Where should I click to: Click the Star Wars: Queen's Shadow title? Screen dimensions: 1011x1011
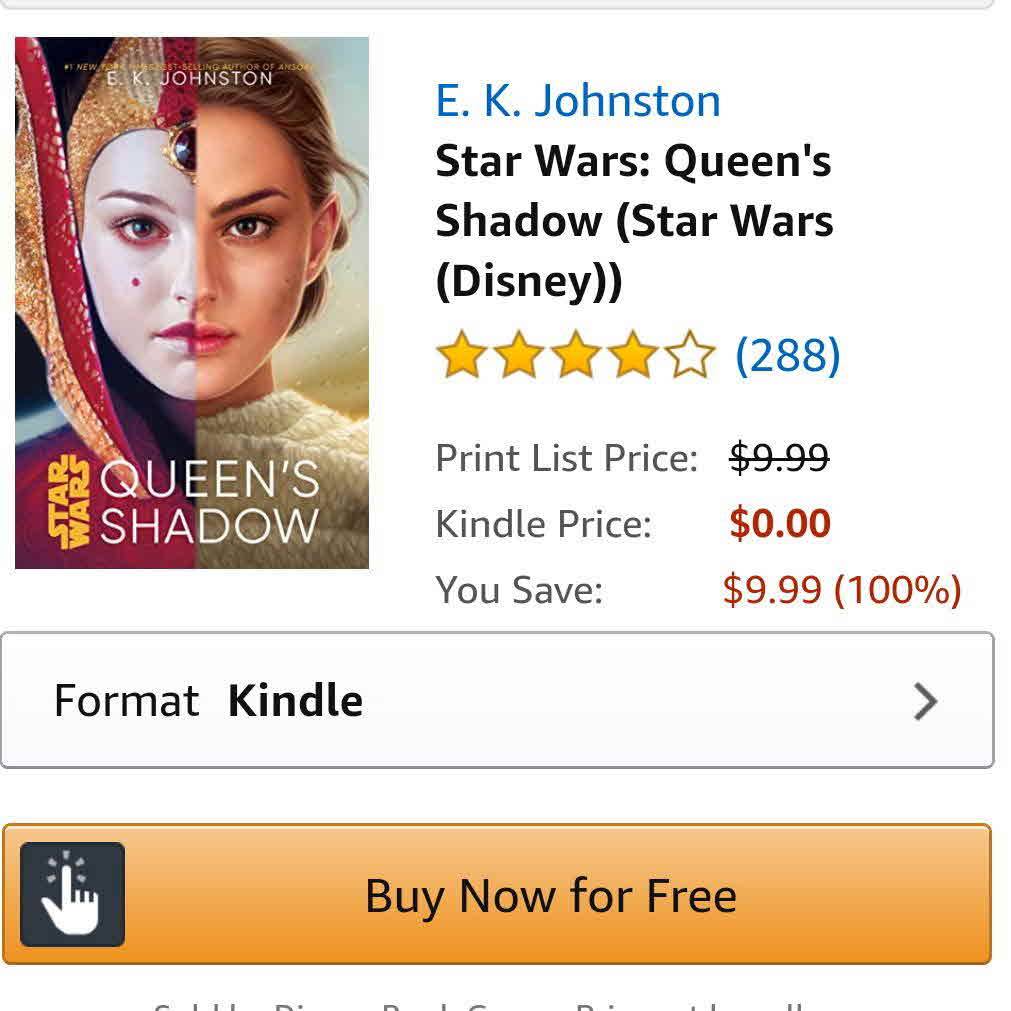tap(634, 221)
